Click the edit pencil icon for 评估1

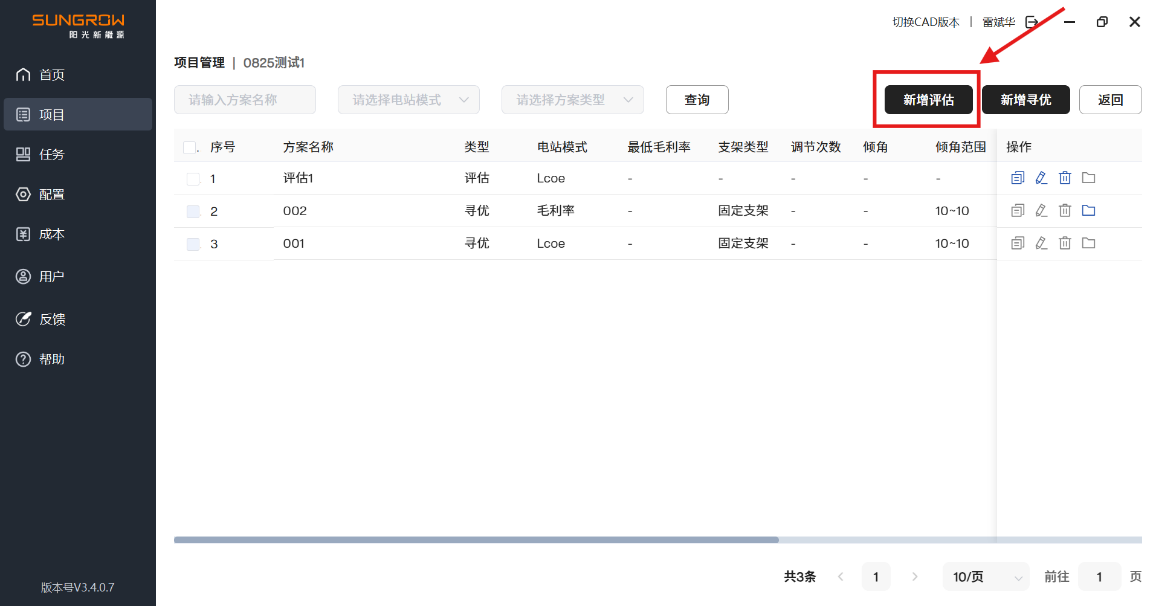pyautogui.click(x=1041, y=178)
